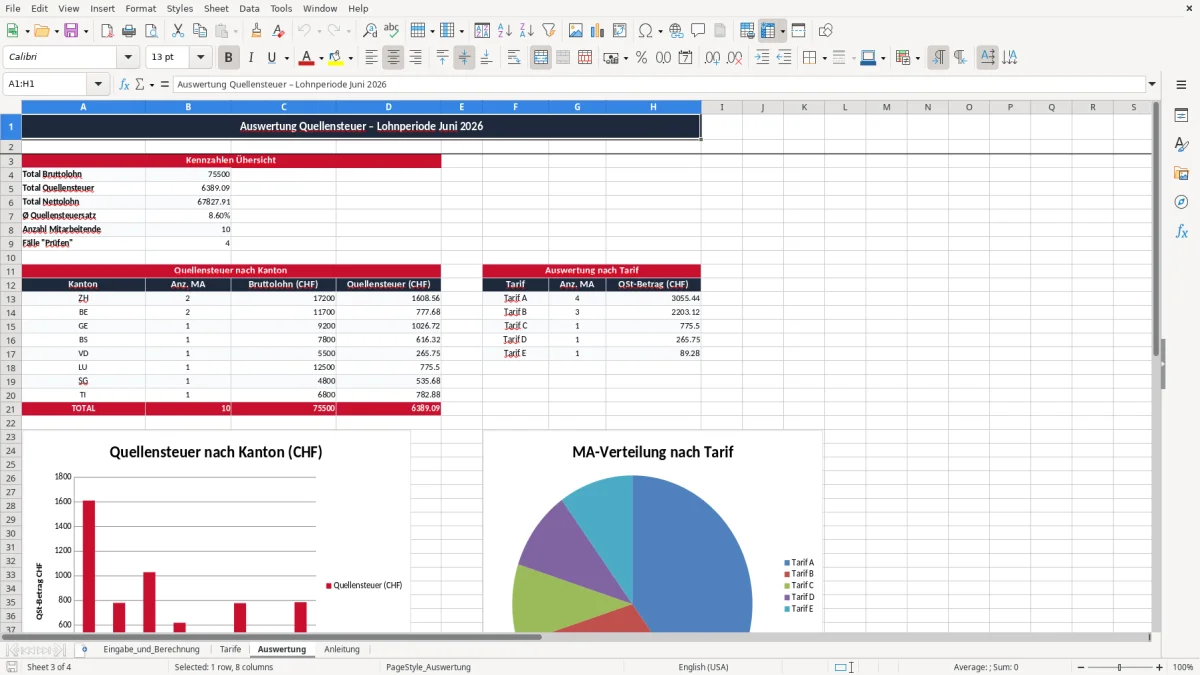The image size is (1200, 675).
Task: Switch to the Tarife sheet tab
Action: (x=231, y=649)
